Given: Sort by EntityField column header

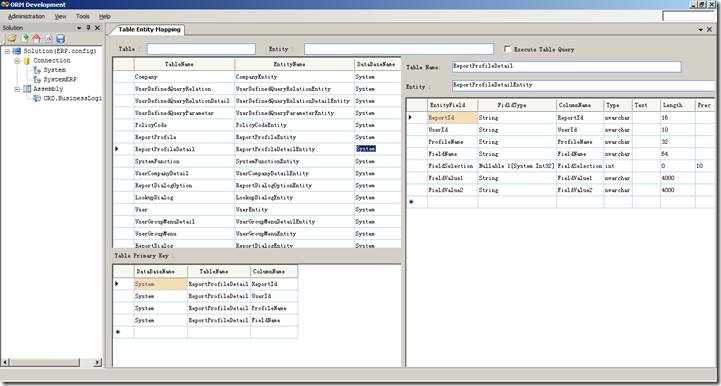Looking at the screenshot, I should click(452, 105).
